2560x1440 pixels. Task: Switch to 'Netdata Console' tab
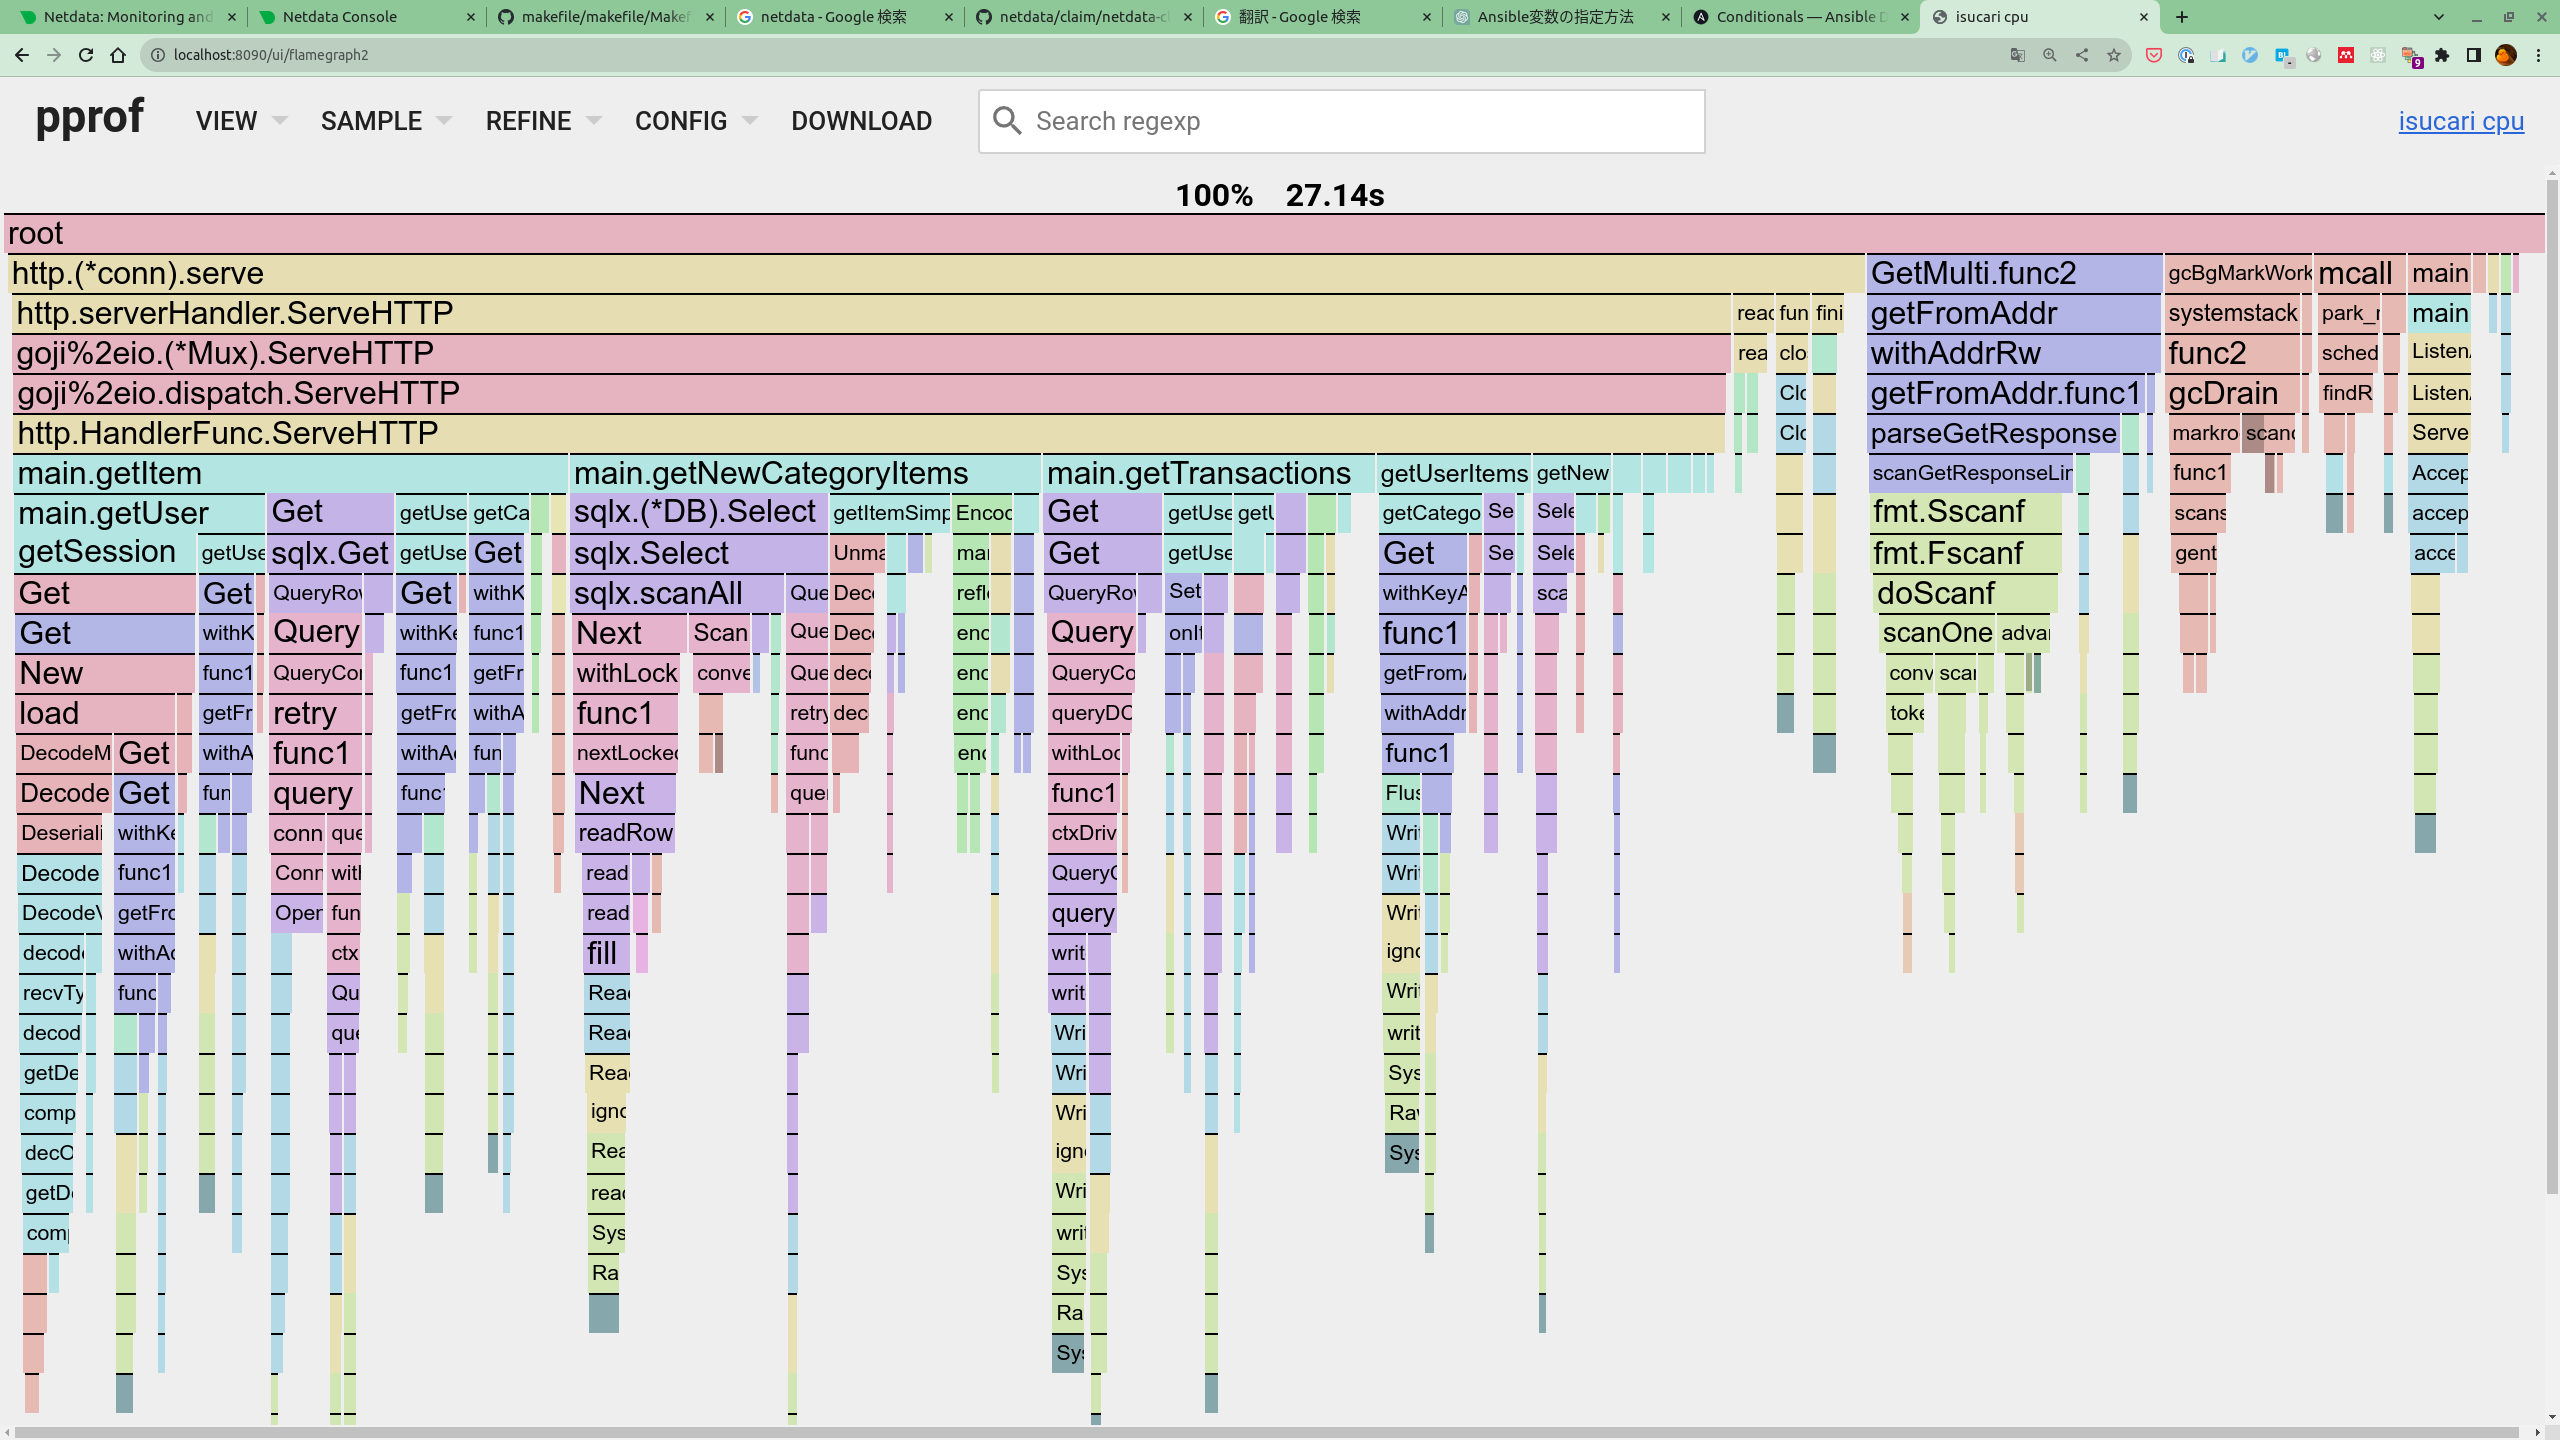(x=366, y=17)
